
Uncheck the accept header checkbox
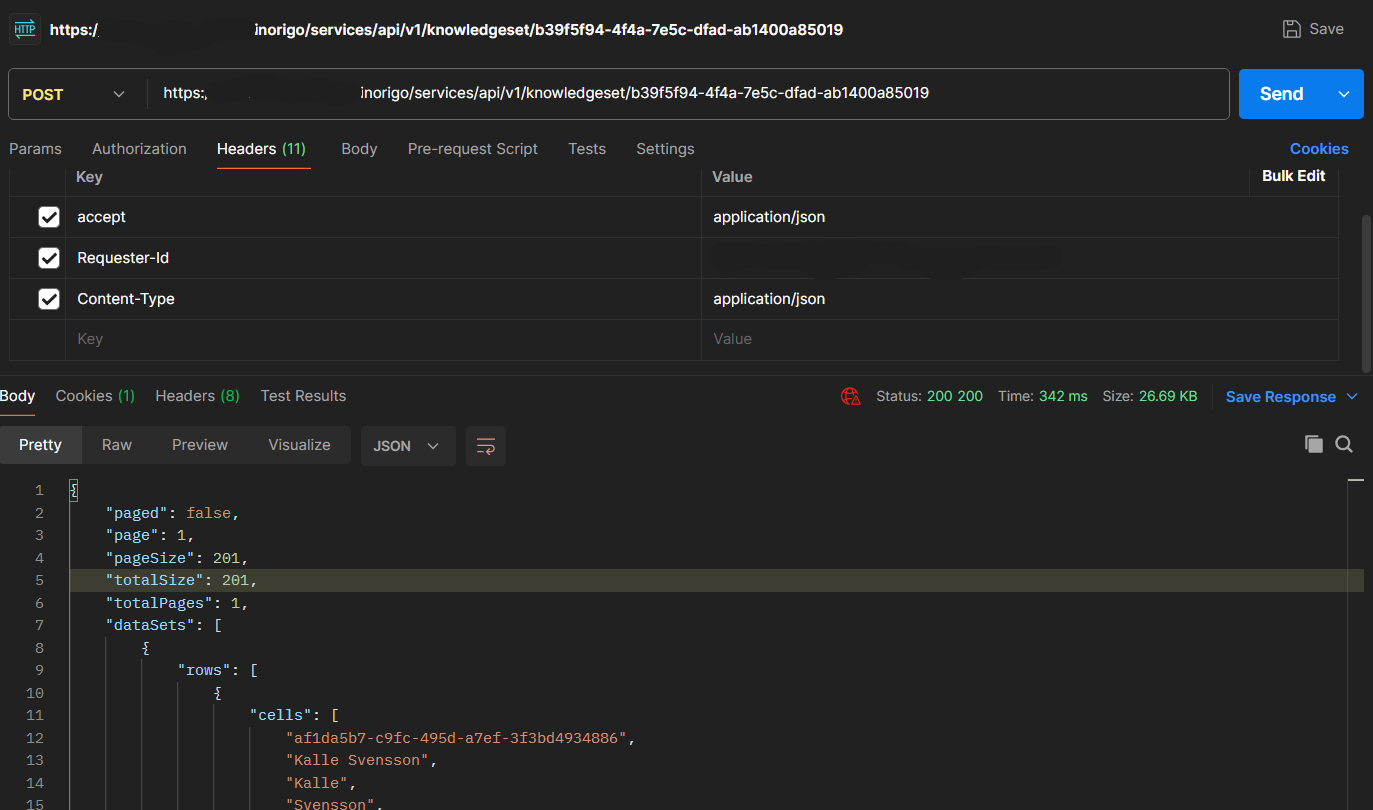pyautogui.click(x=48, y=217)
